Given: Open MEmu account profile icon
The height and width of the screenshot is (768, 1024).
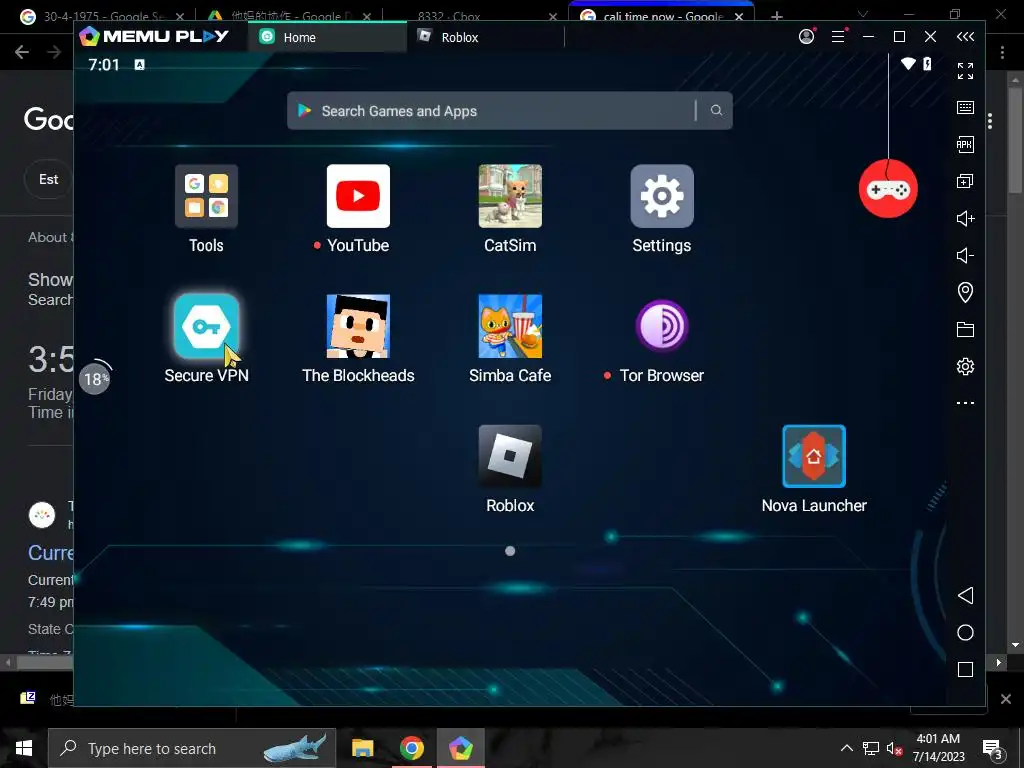Looking at the screenshot, I should click(x=807, y=37).
